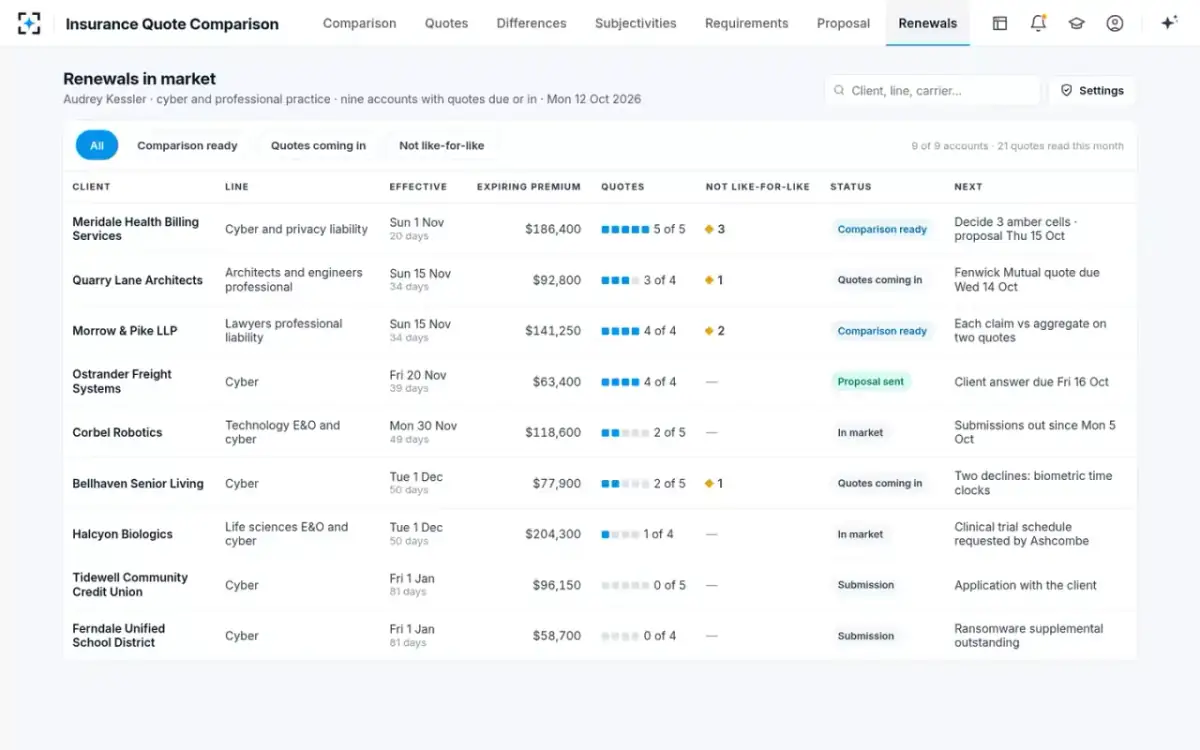Viewport: 1200px width, 750px height.
Task: Click Halcyon Biologics quotes progress 1 of 4
Action: tap(638, 534)
